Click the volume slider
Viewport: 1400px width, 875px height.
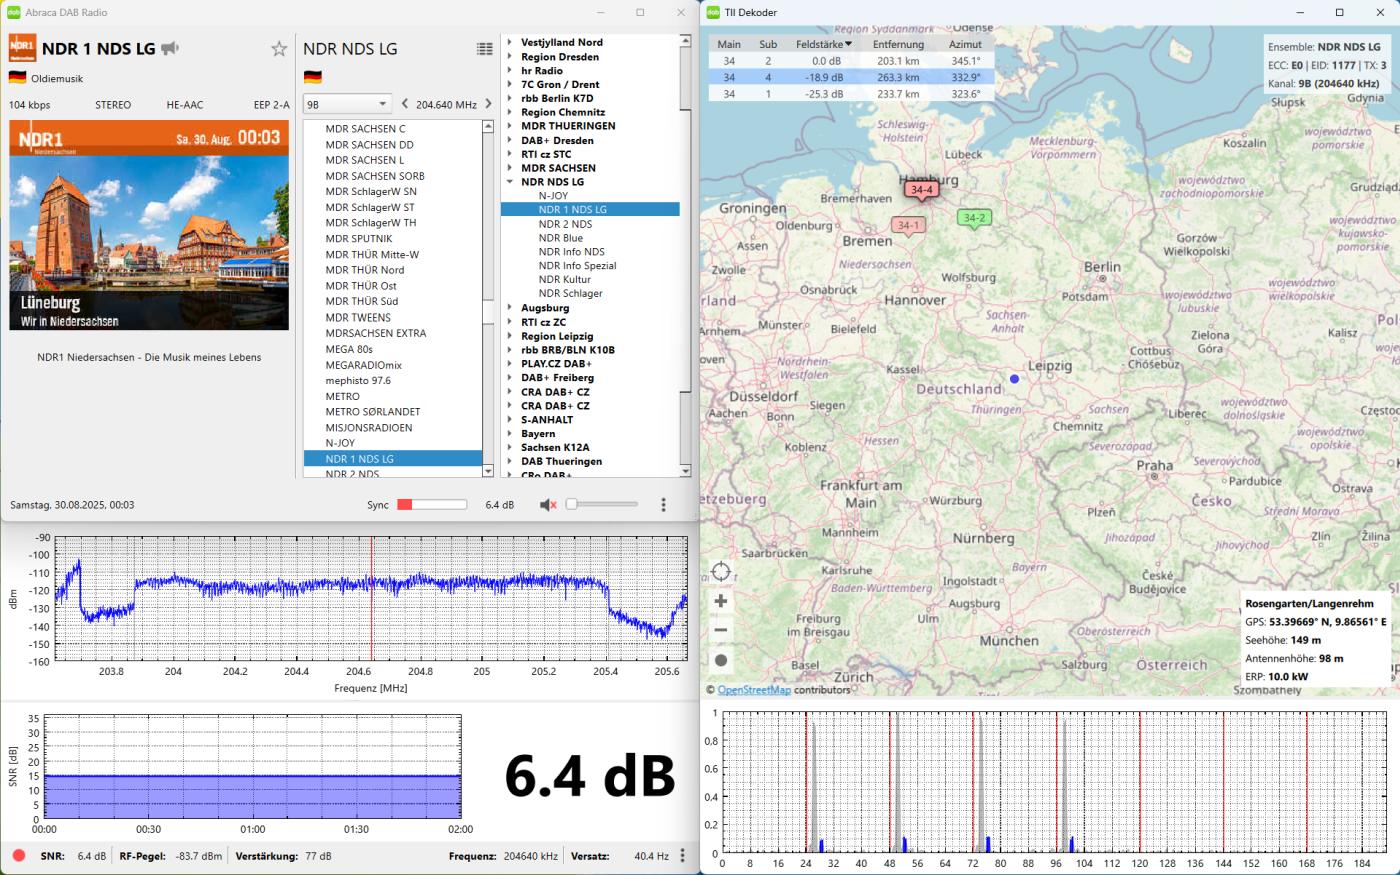coord(602,505)
